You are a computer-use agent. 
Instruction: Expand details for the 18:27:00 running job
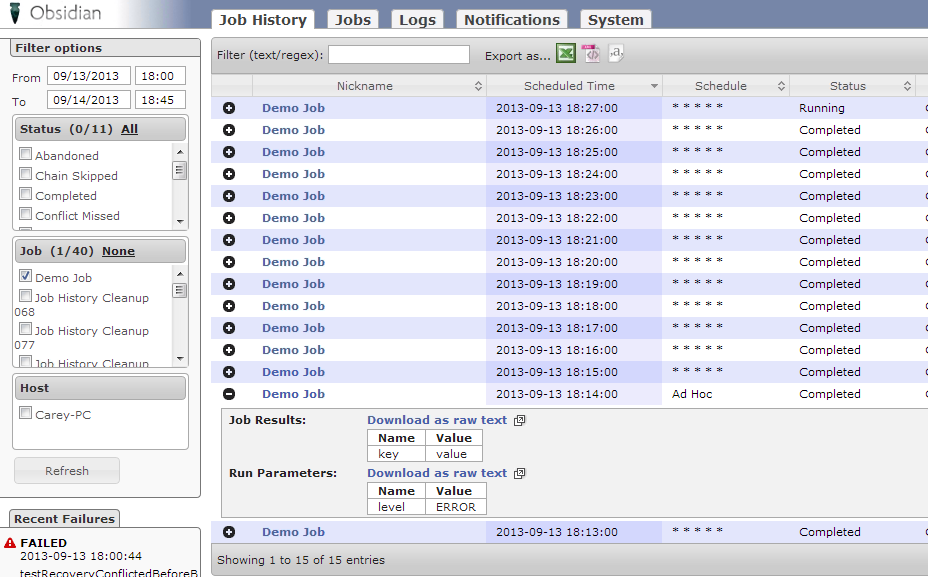(x=229, y=108)
